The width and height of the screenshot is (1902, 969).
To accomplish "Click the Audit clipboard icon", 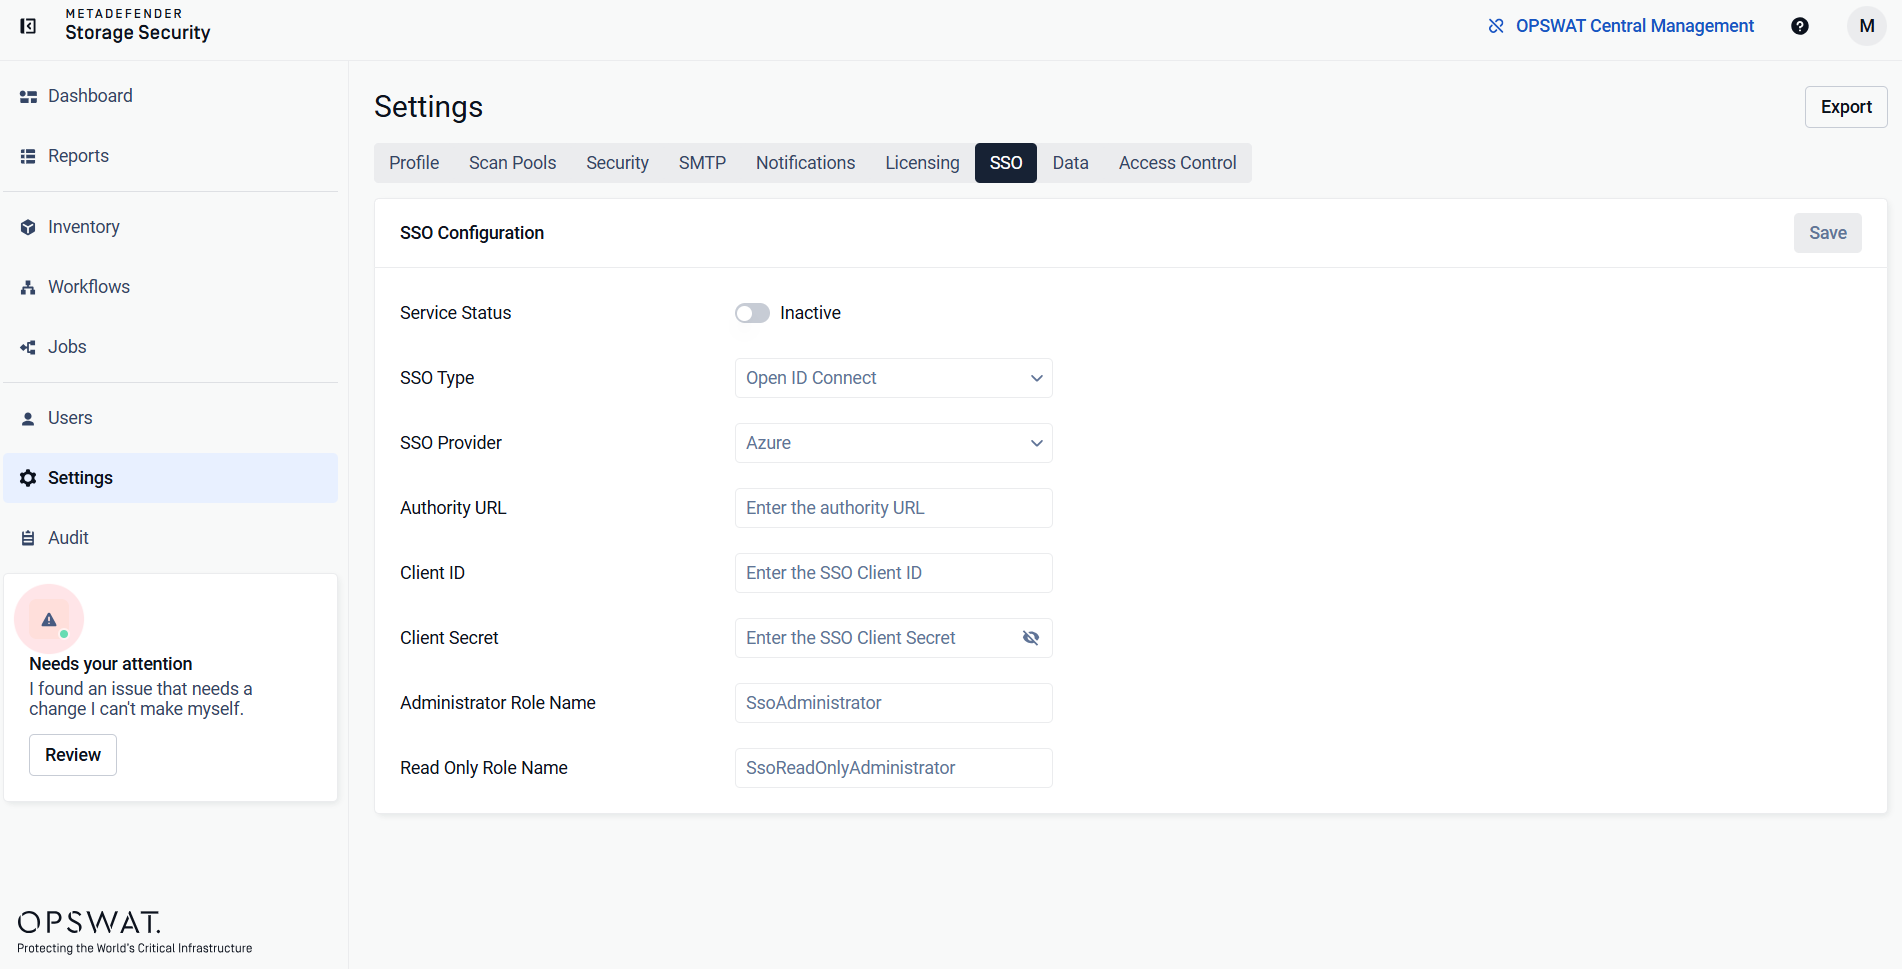I will (x=28, y=538).
